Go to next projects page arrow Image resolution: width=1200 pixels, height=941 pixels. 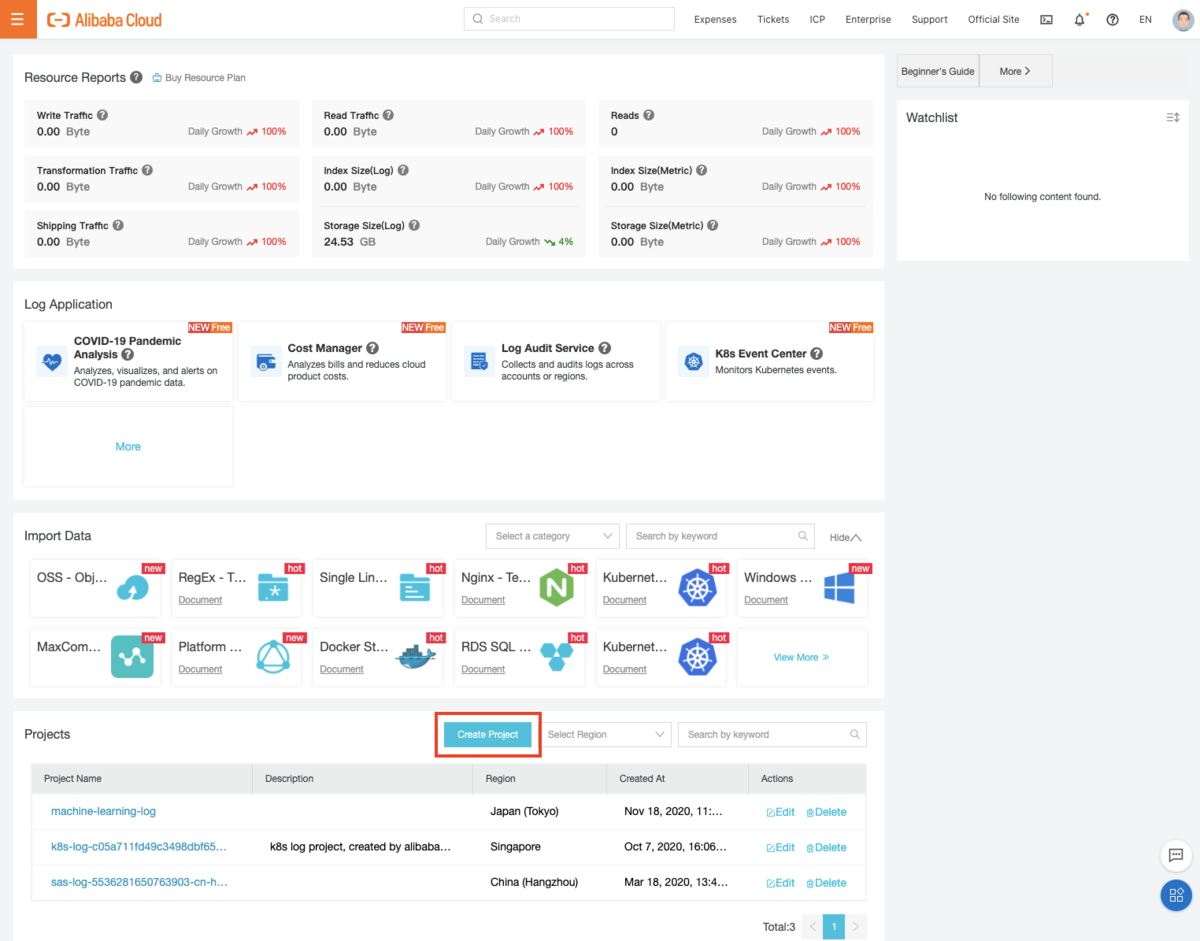[x=856, y=927]
